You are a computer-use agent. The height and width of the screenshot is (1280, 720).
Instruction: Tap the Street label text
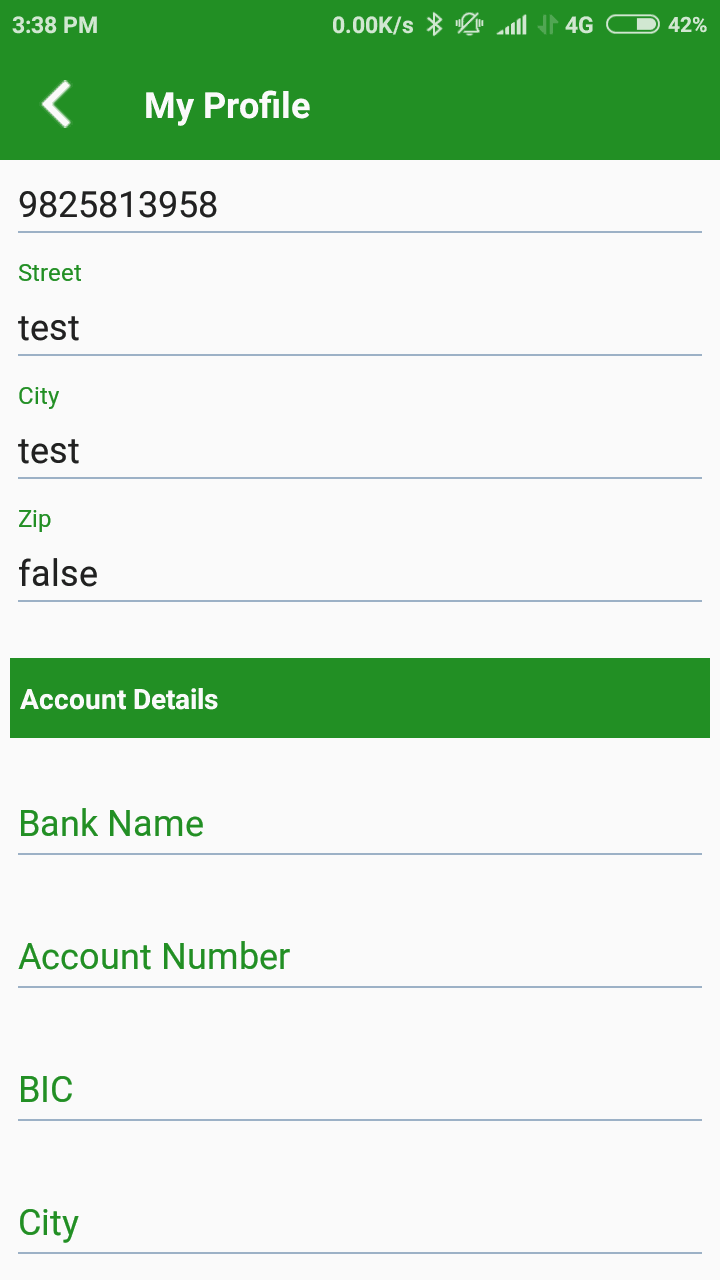[x=50, y=273]
